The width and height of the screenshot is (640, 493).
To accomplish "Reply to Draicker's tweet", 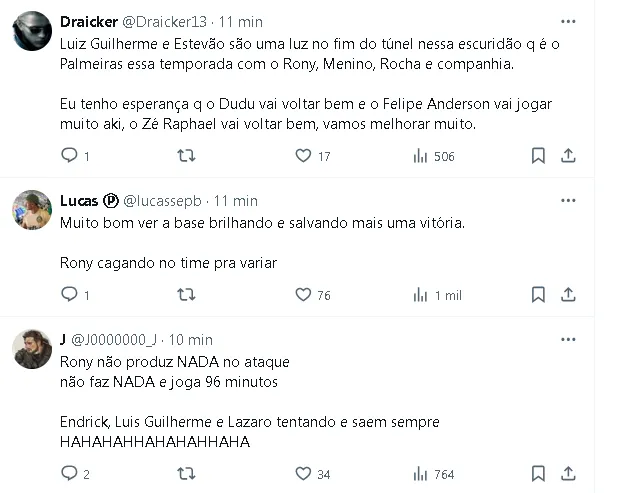I will click(x=69, y=156).
